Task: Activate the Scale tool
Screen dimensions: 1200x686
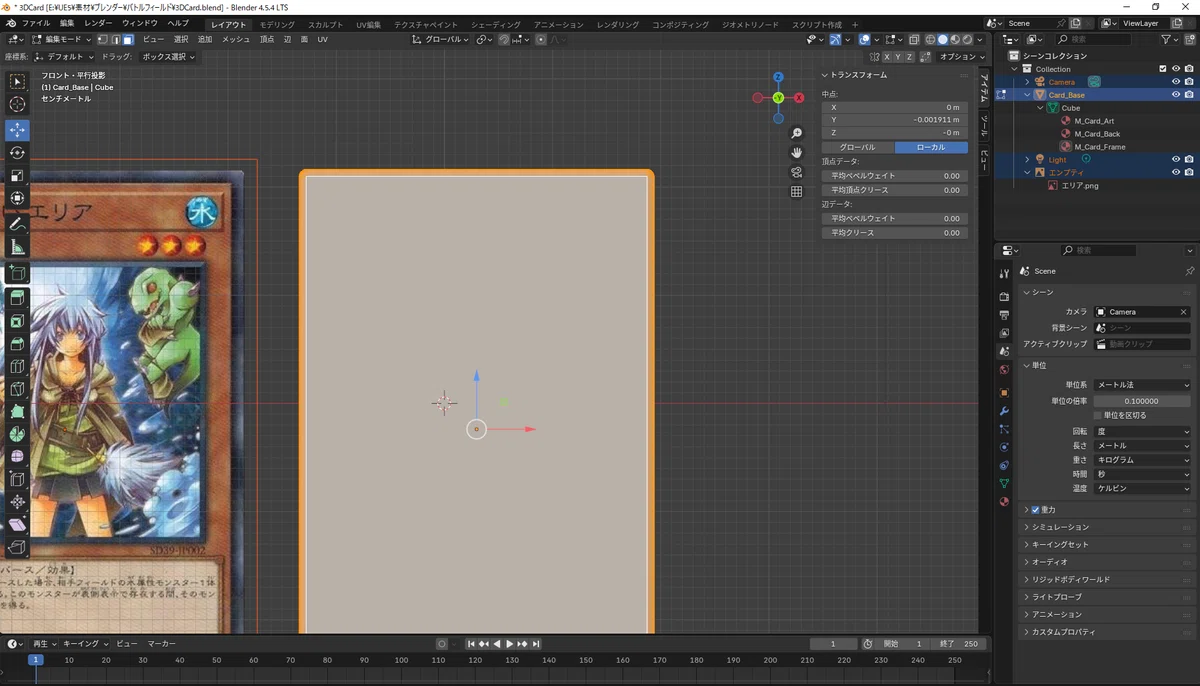Action: point(17,176)
